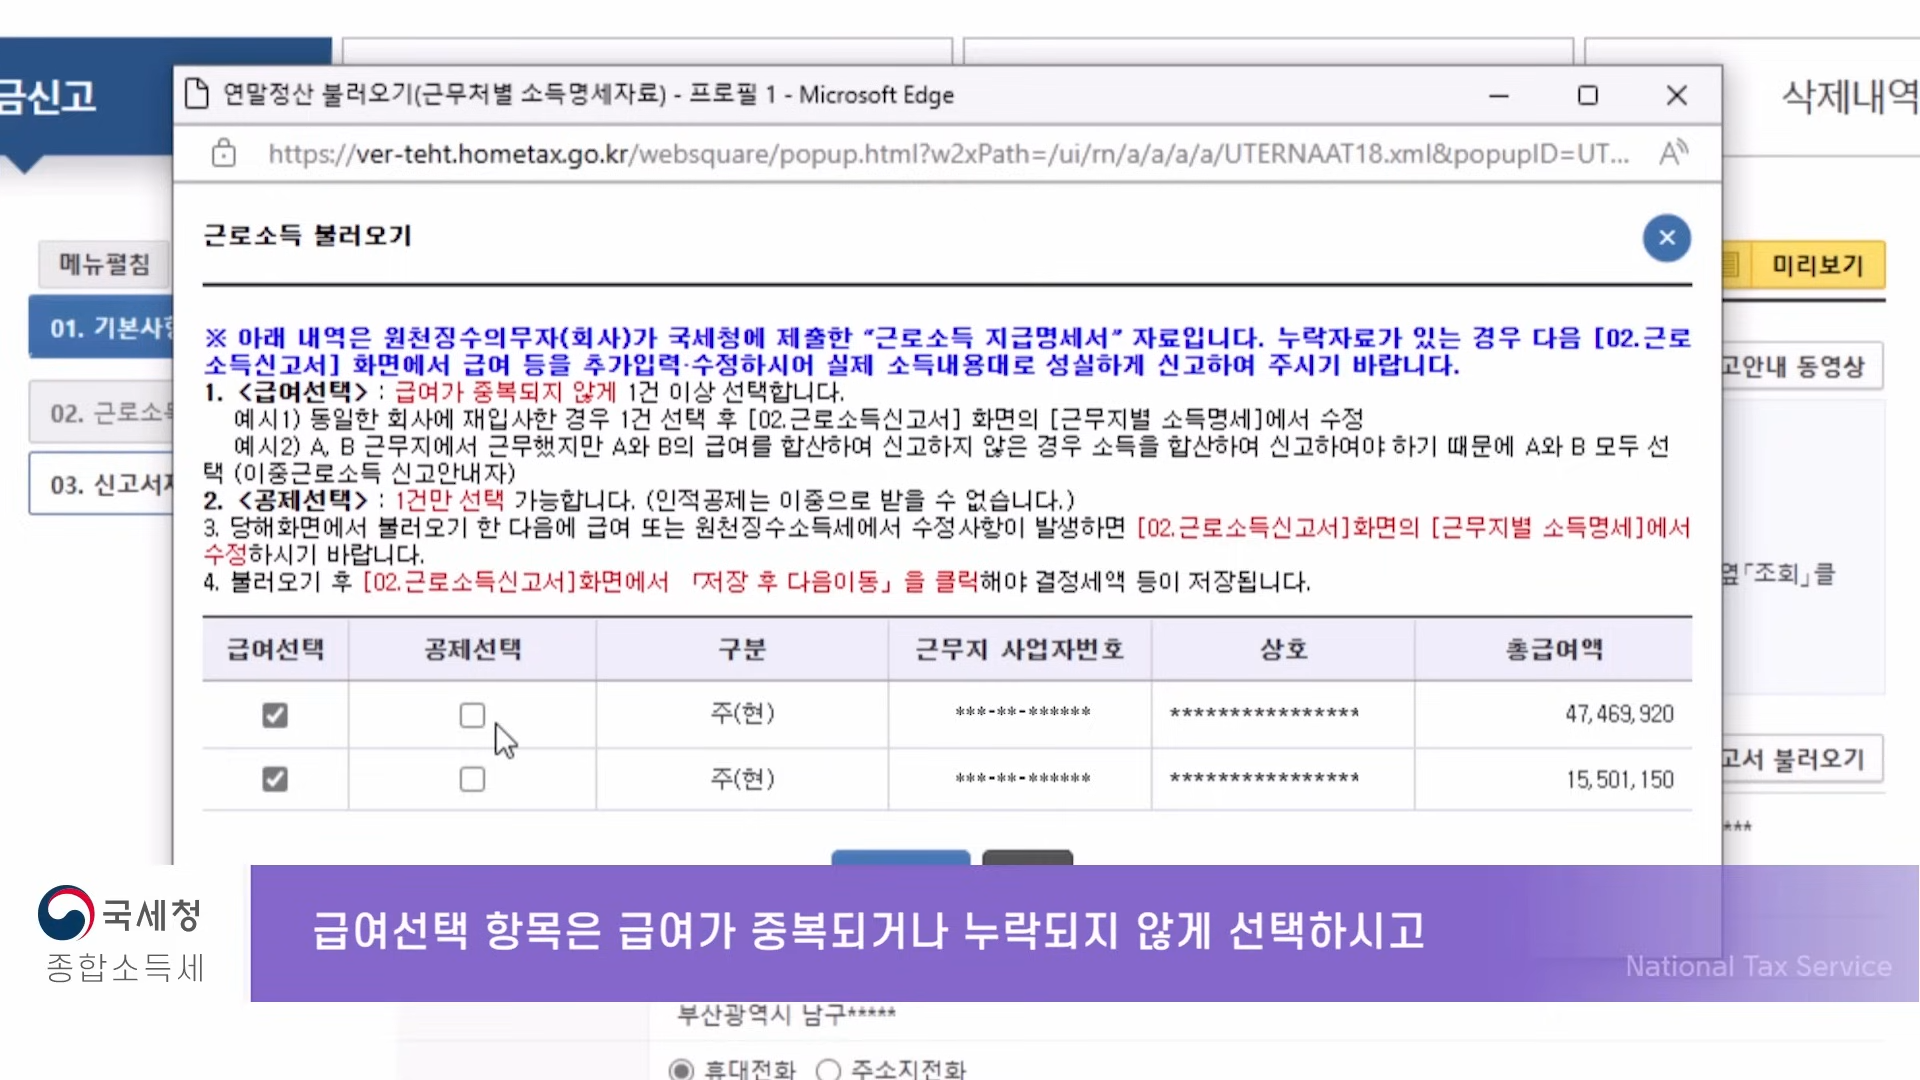This screenshot has height=1080, width=1920.
Task: Close the Edge popup window
Action: (x=1677, y=95)
